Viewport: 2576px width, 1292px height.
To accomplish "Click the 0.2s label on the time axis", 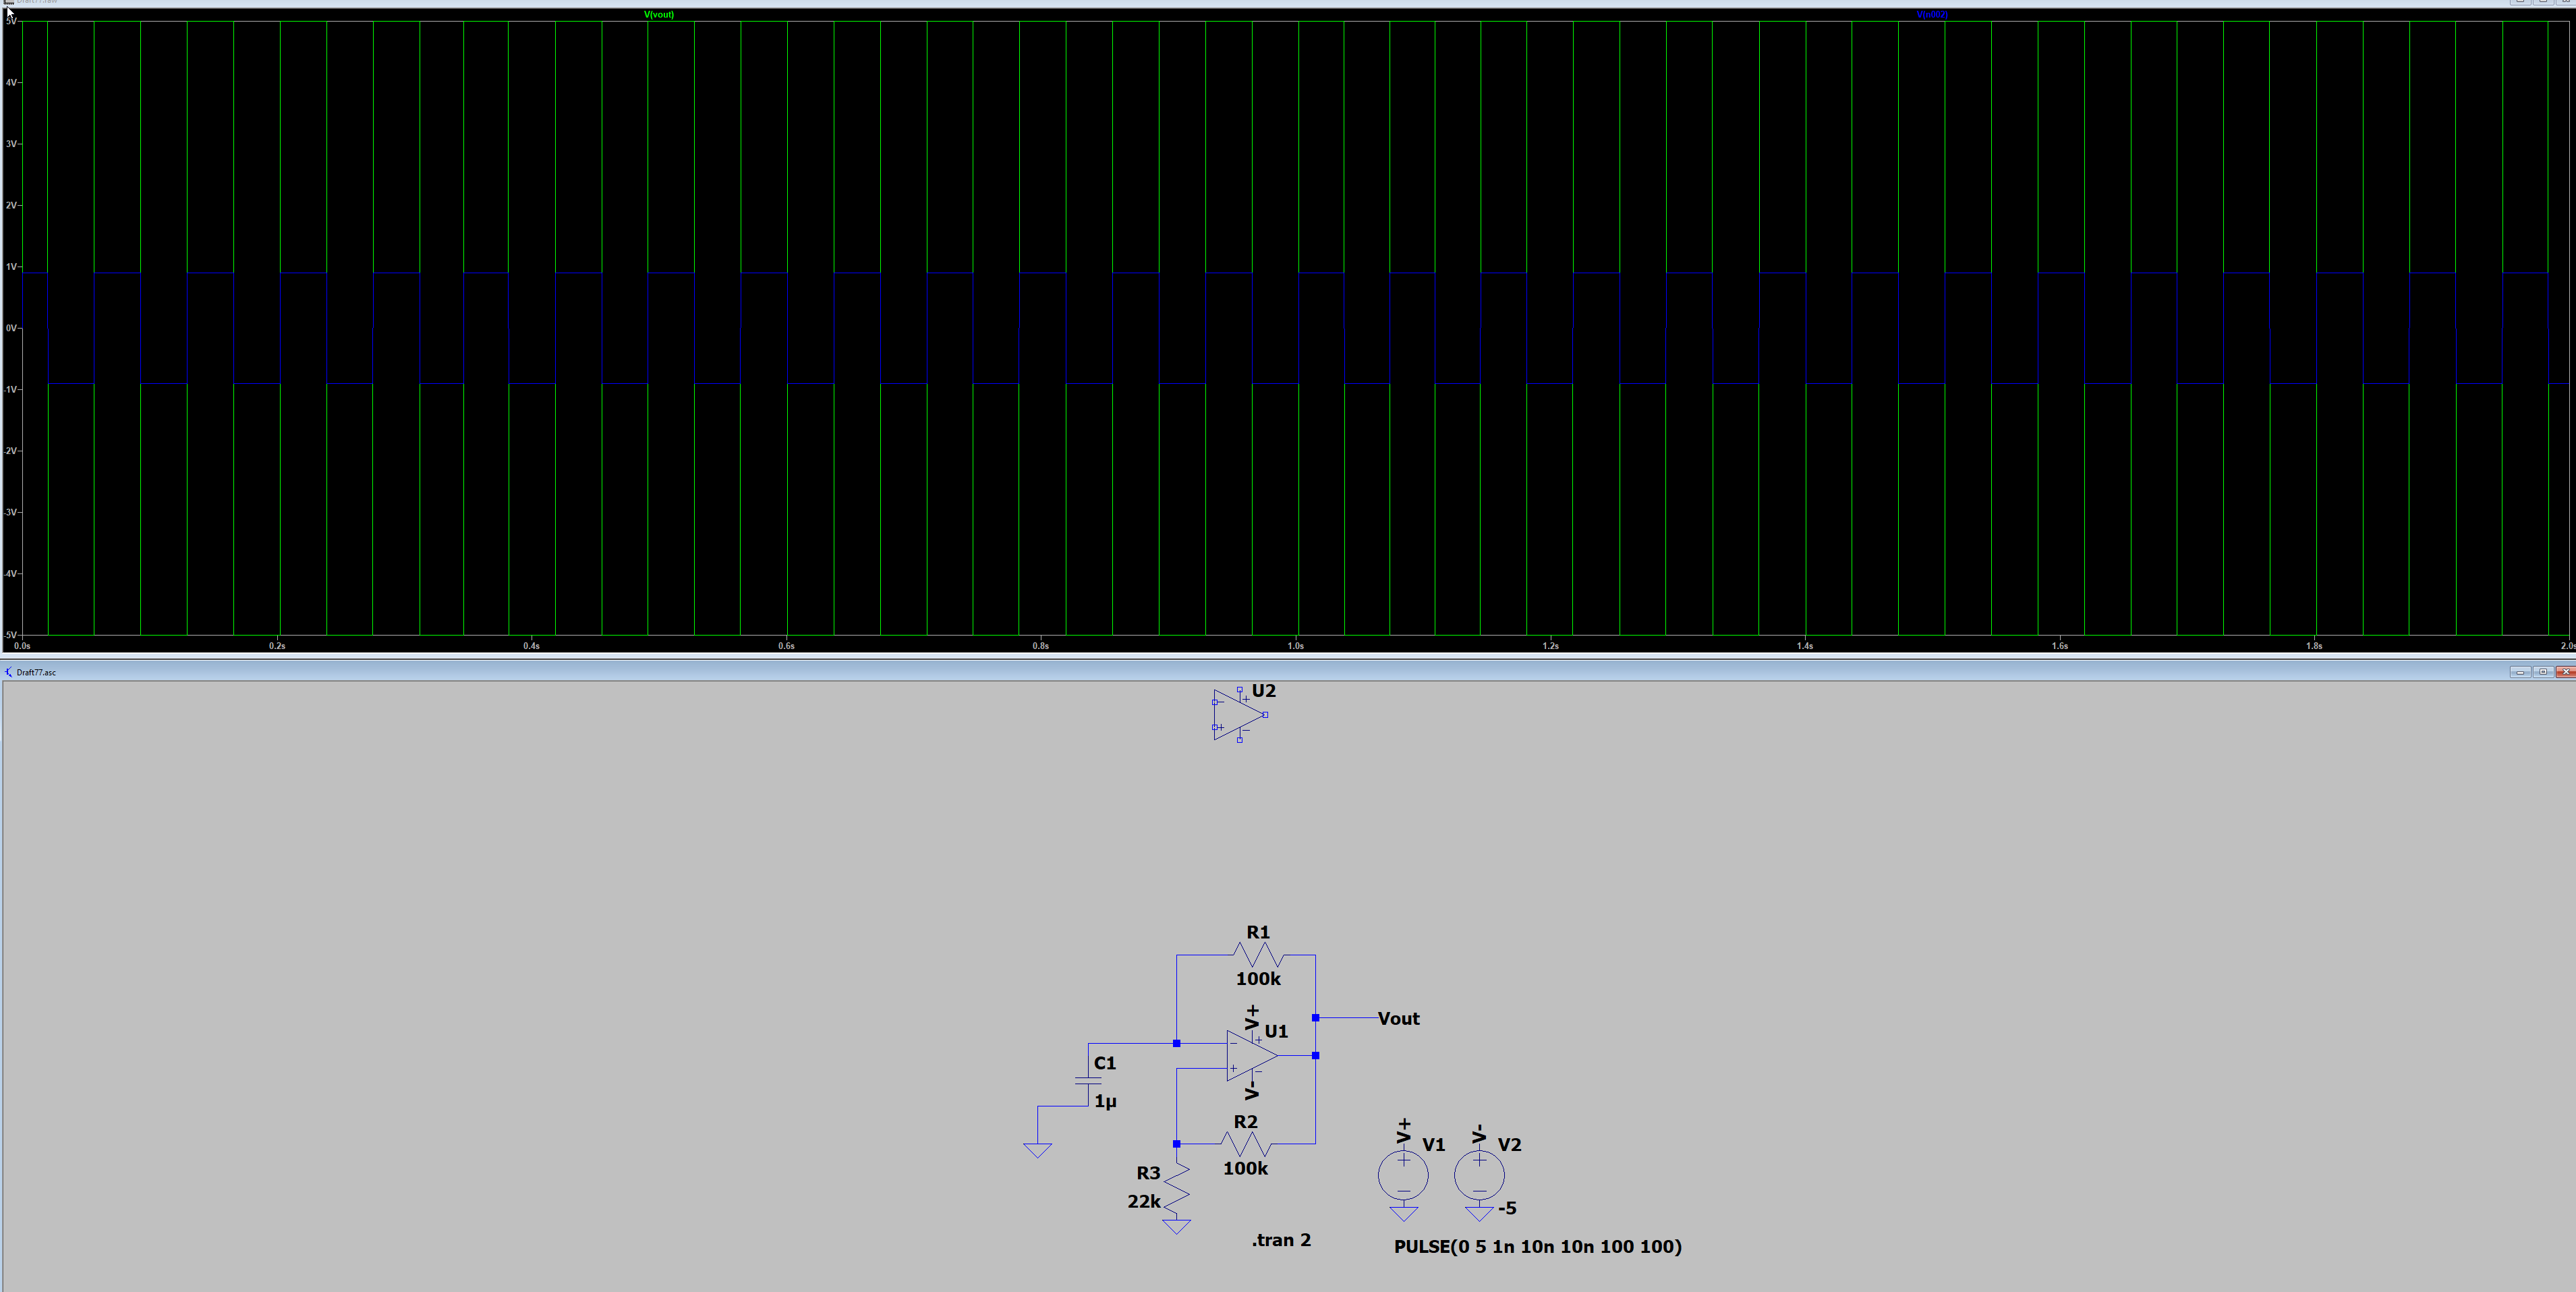I will 277,646.
